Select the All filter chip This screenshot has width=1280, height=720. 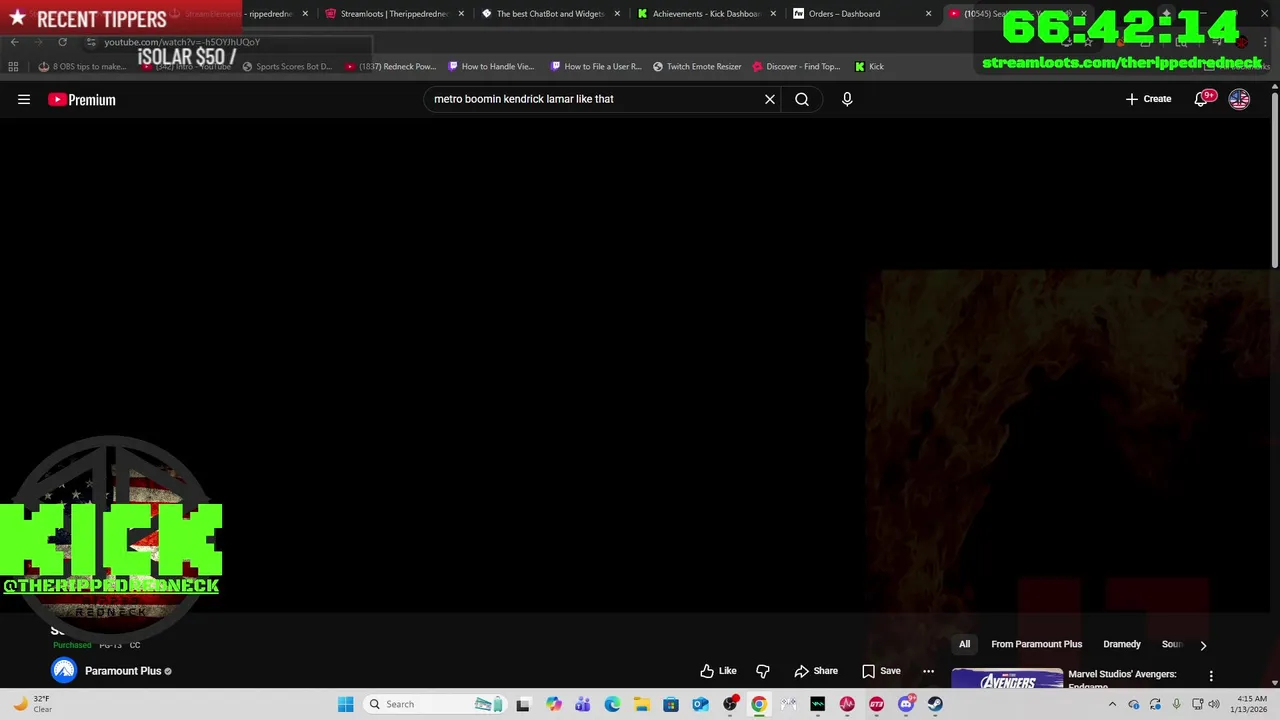(964, 644)
